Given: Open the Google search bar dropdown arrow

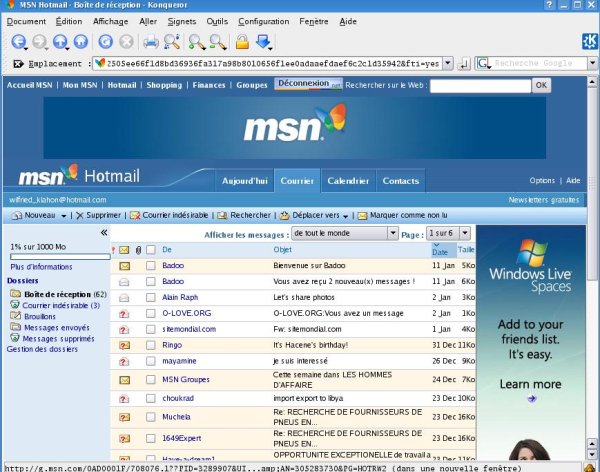Looking at the screenshot, I should pos(593,63).
